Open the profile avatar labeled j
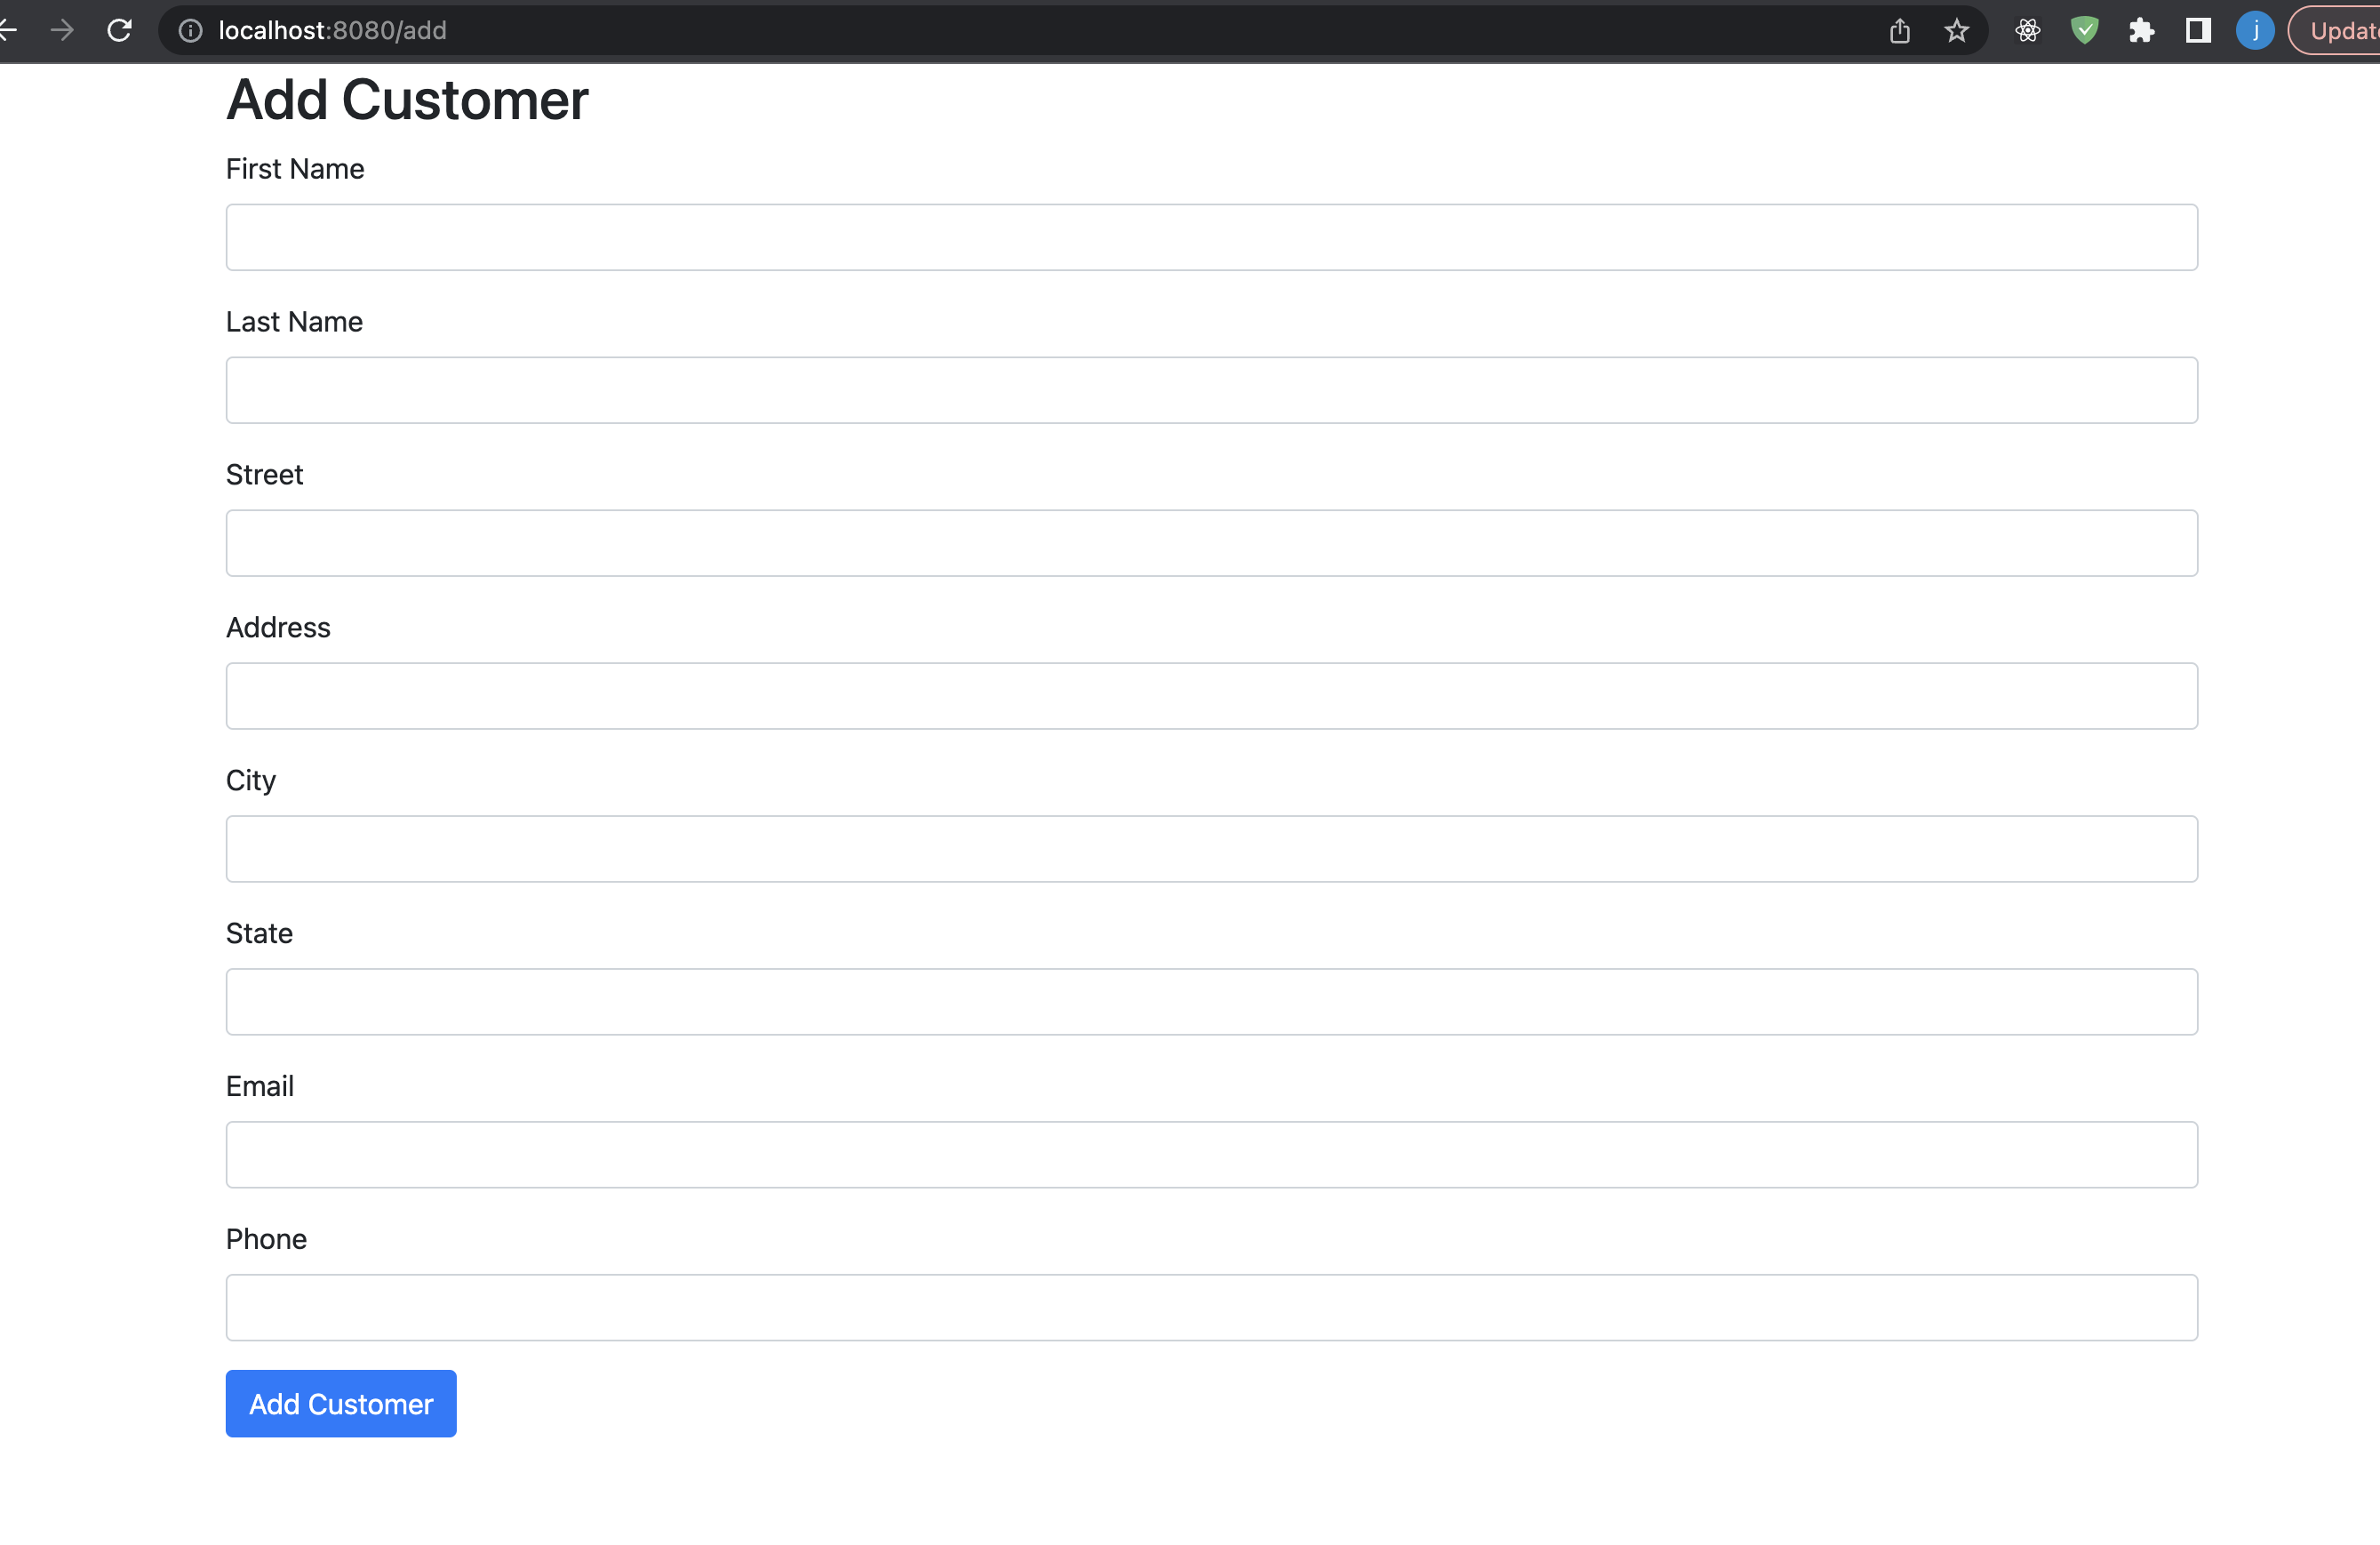 tap(2255, 30)
